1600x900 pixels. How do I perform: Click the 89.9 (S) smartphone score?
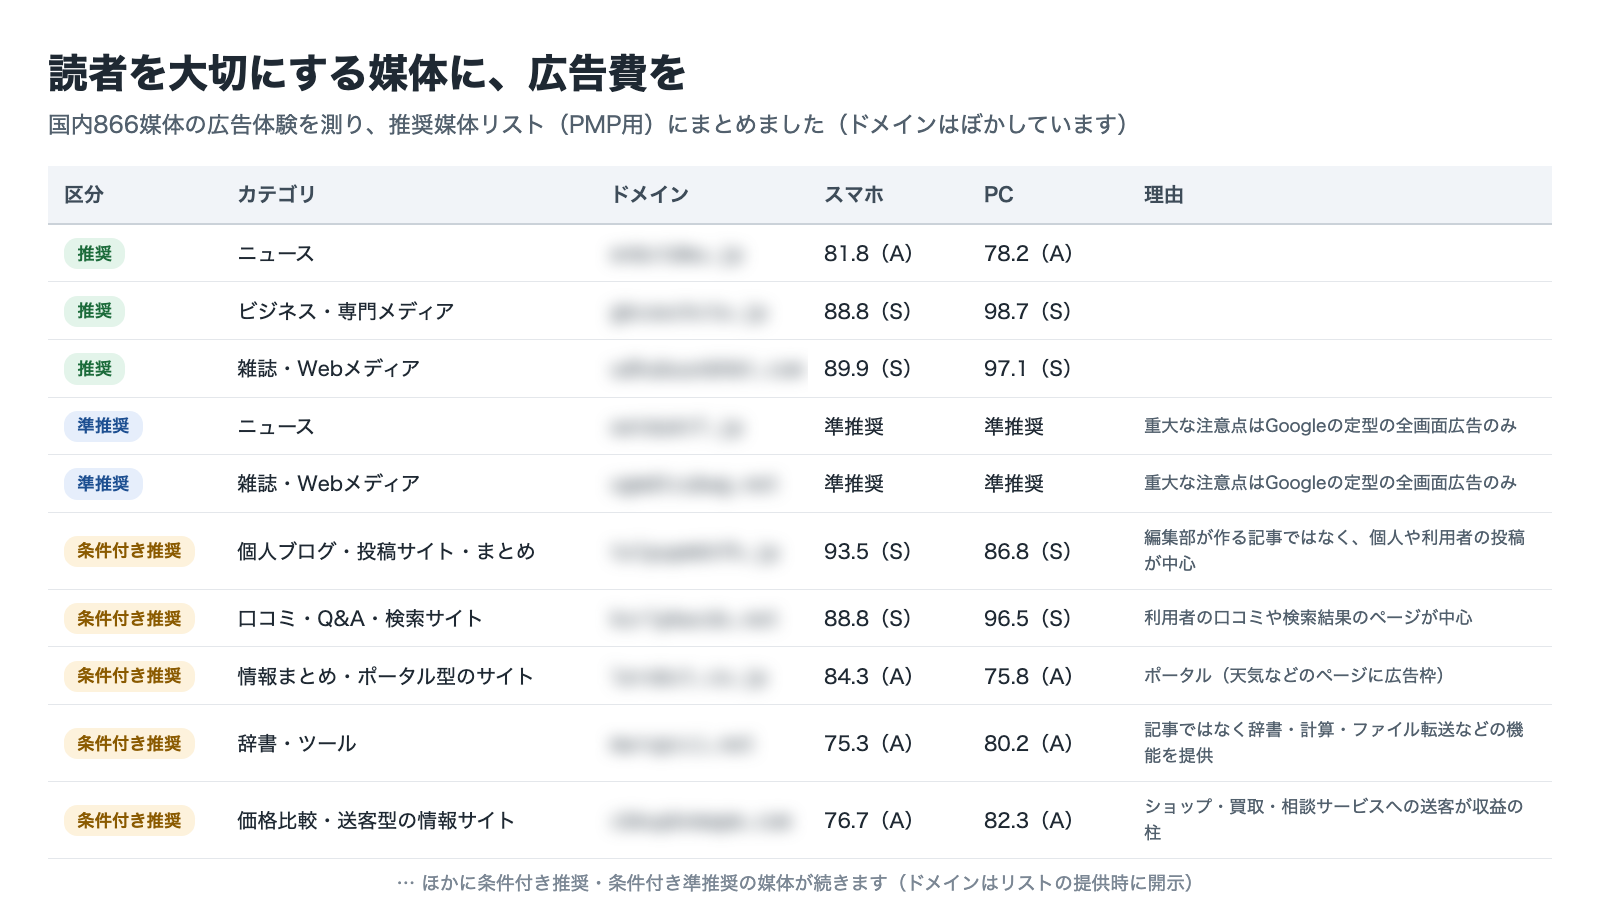point(868,369)
